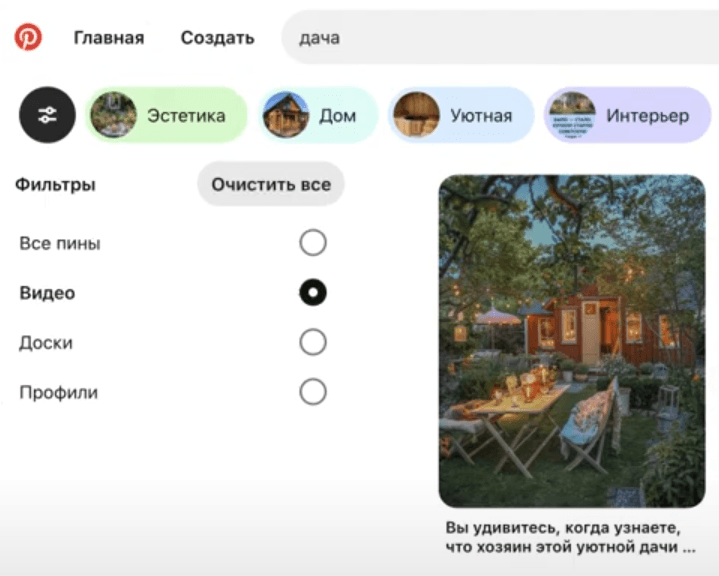
Task: Click the Доски filter label
Action: click(46, 343)
